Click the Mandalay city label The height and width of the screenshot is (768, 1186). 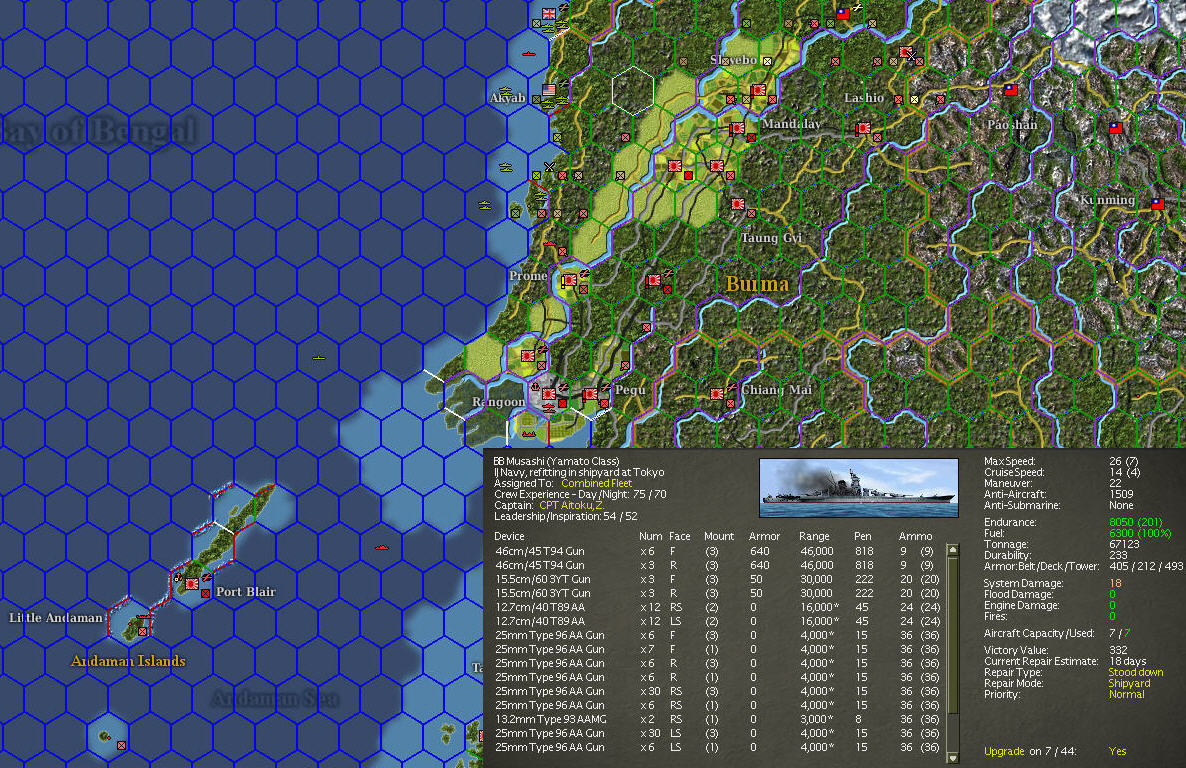tap(791, 124)
